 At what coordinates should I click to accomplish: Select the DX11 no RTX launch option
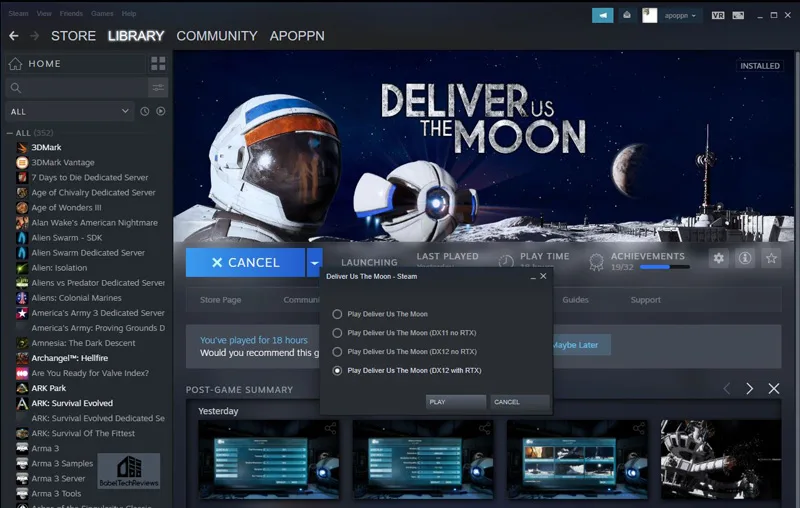[x=337, y=333]
